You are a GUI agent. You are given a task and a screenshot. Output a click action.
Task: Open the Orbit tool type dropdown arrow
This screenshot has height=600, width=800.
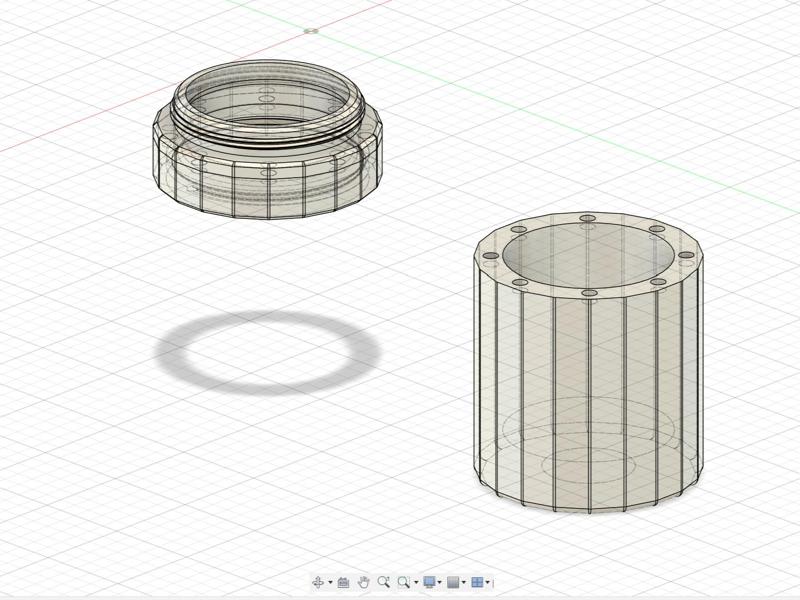(x=330, y=582)
